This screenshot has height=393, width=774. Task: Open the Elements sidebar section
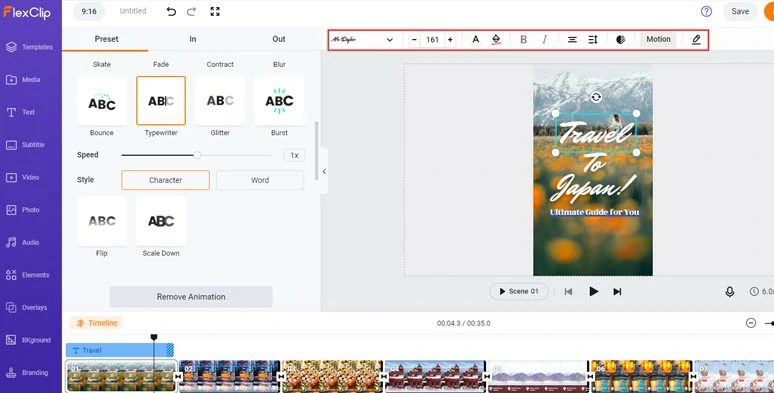pyautogui.click(x=31, y=275)
